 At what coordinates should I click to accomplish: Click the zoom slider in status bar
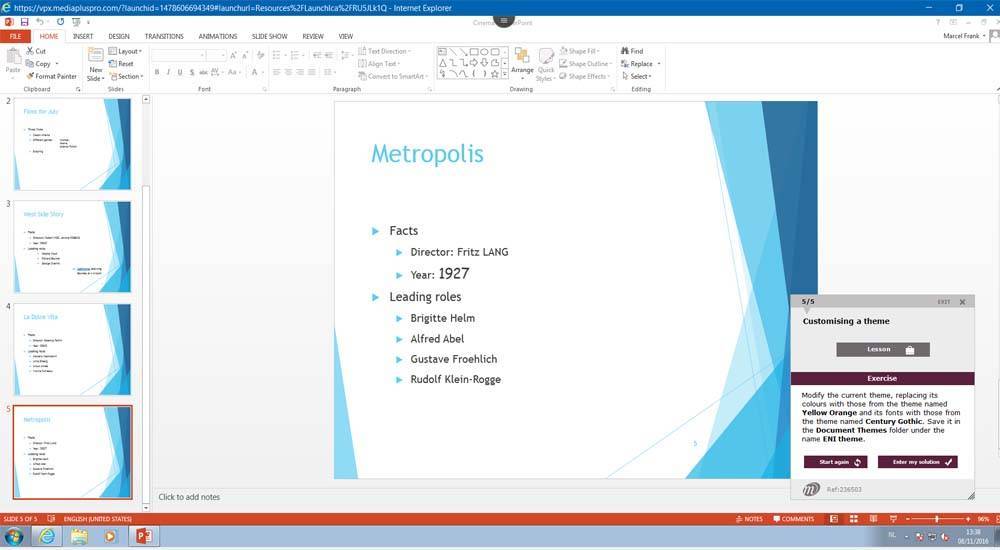[x=936, y=519]
